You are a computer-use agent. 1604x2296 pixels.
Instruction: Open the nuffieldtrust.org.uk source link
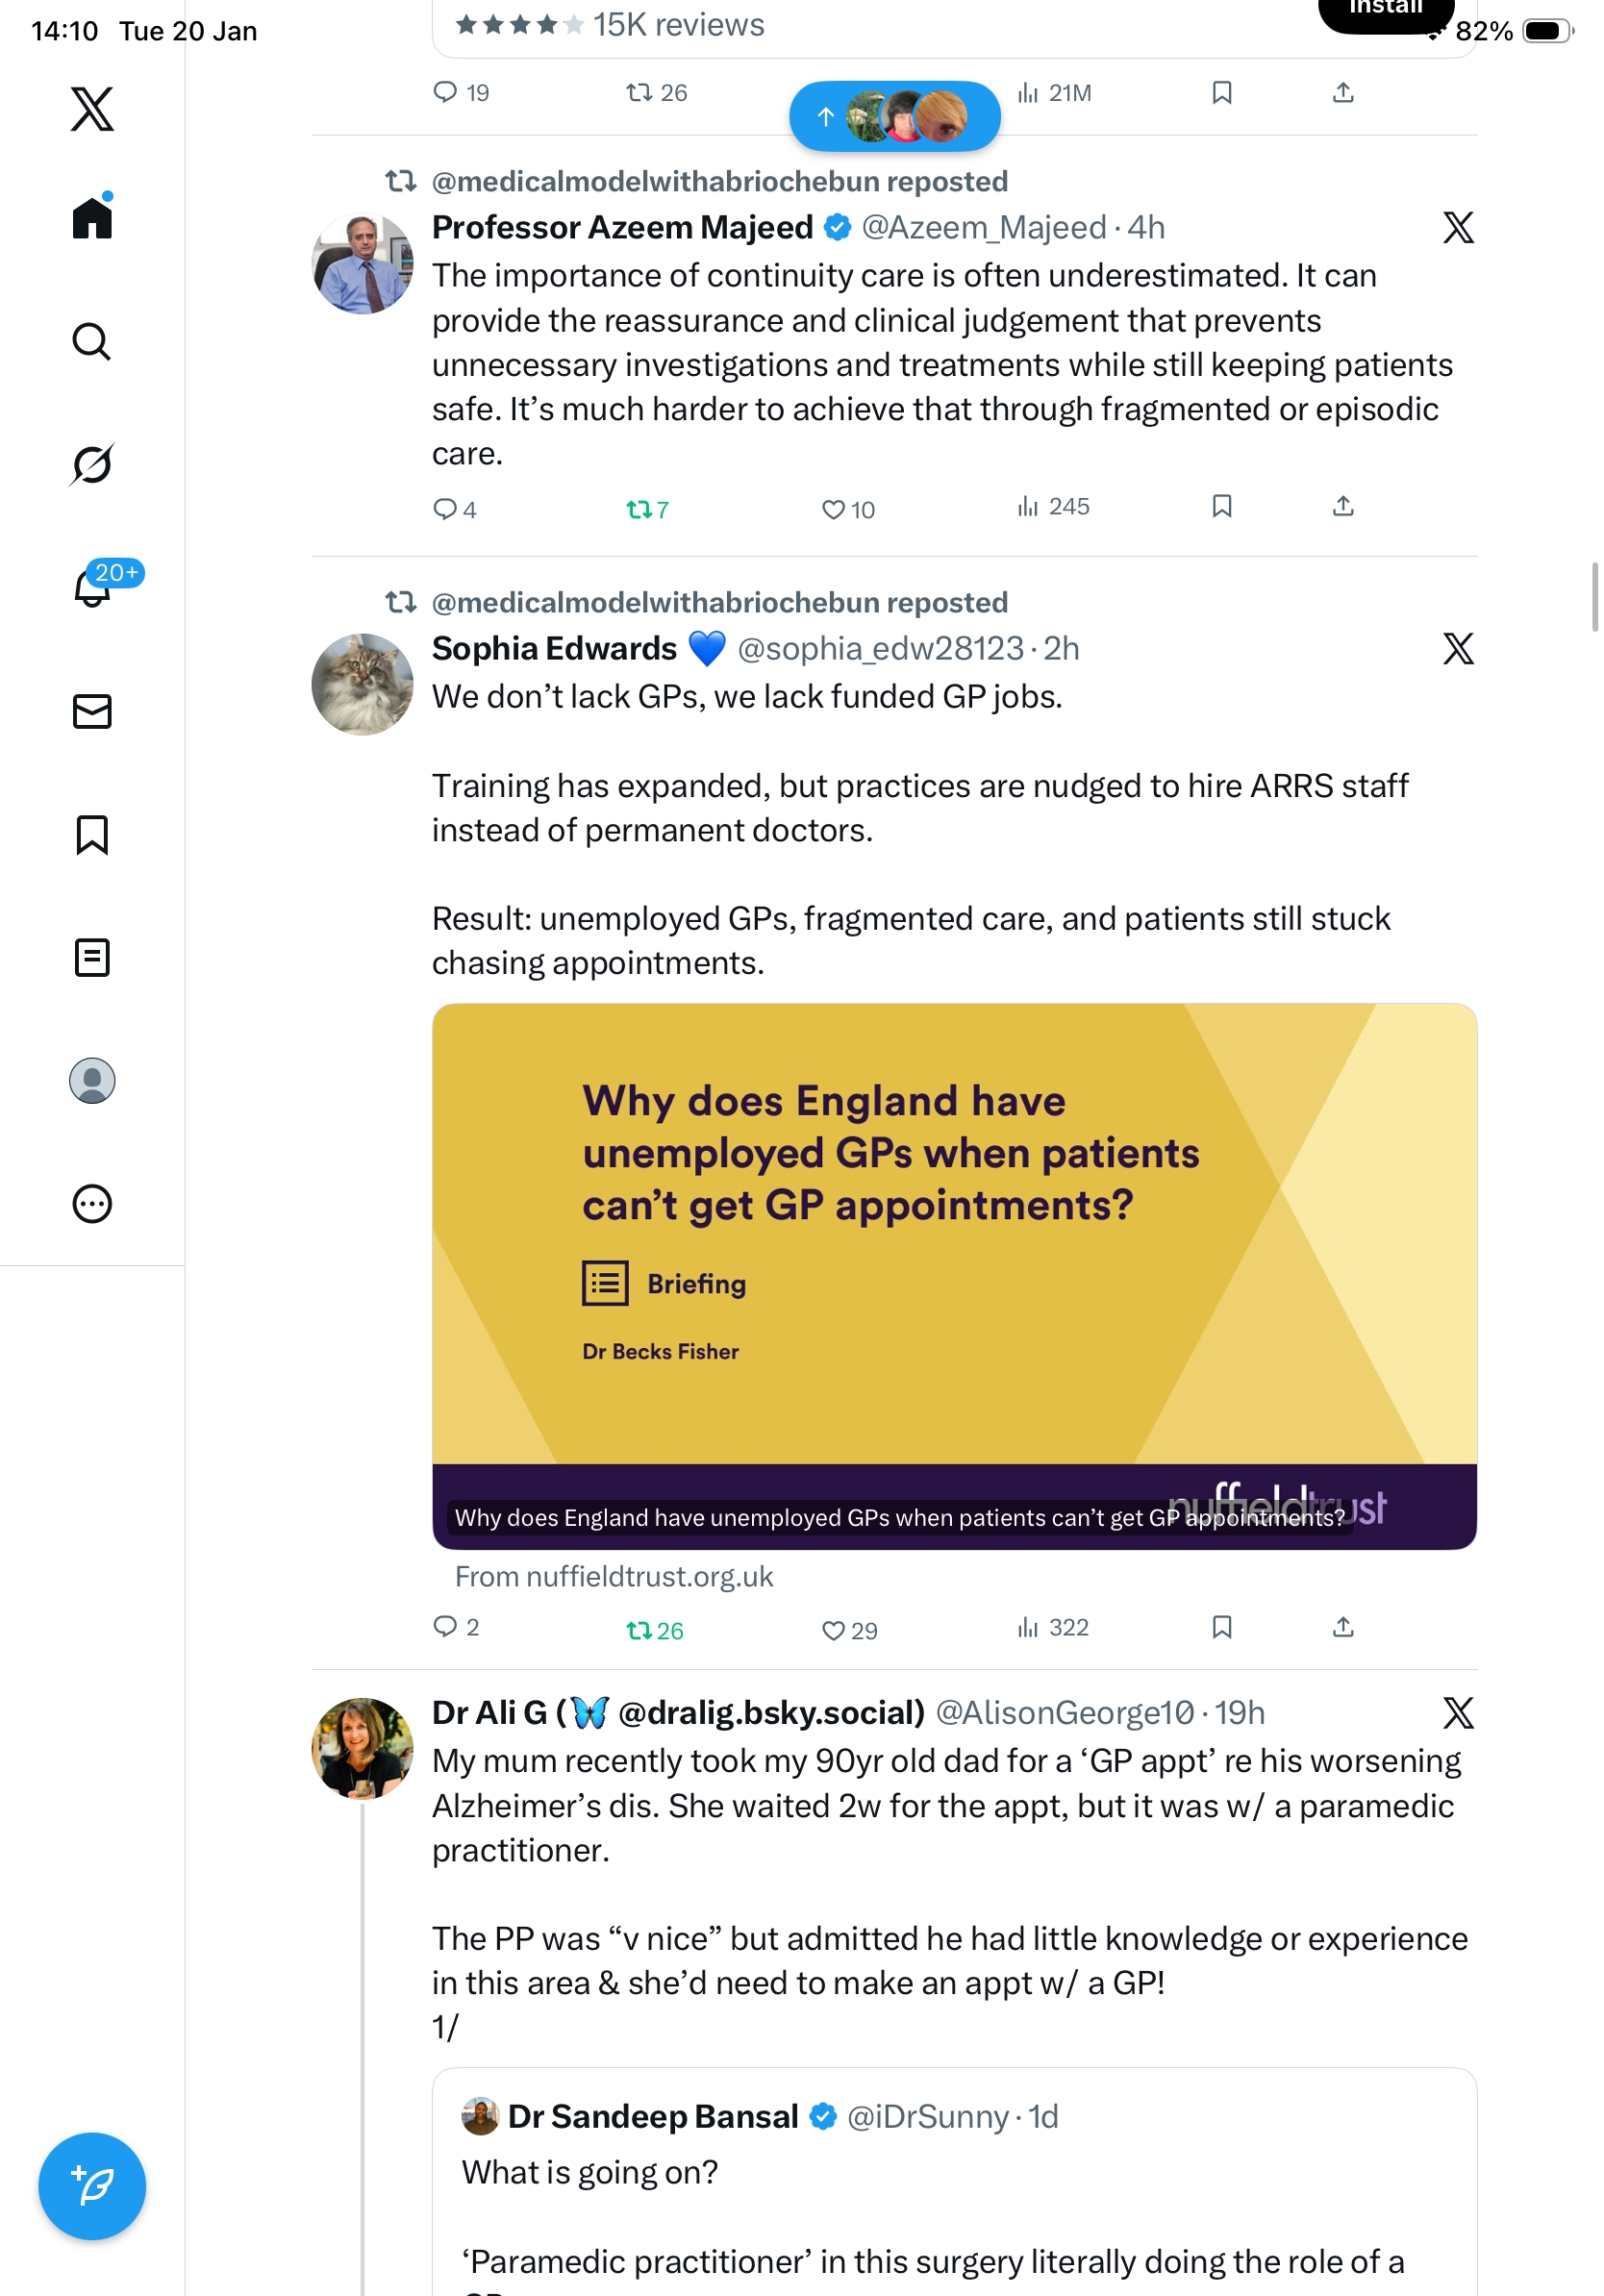tap(614, 1577)
